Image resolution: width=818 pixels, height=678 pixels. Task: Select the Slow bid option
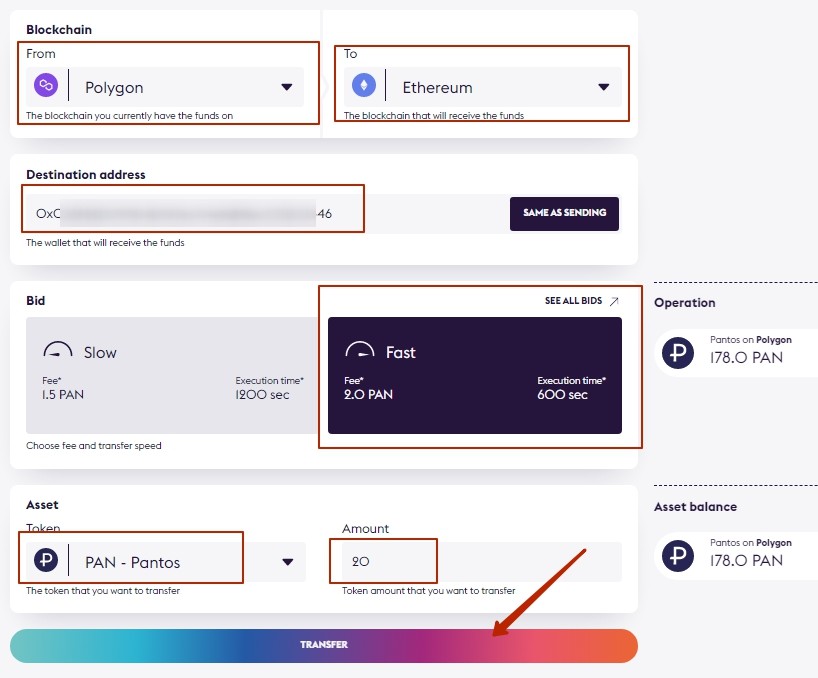[172, 375]
